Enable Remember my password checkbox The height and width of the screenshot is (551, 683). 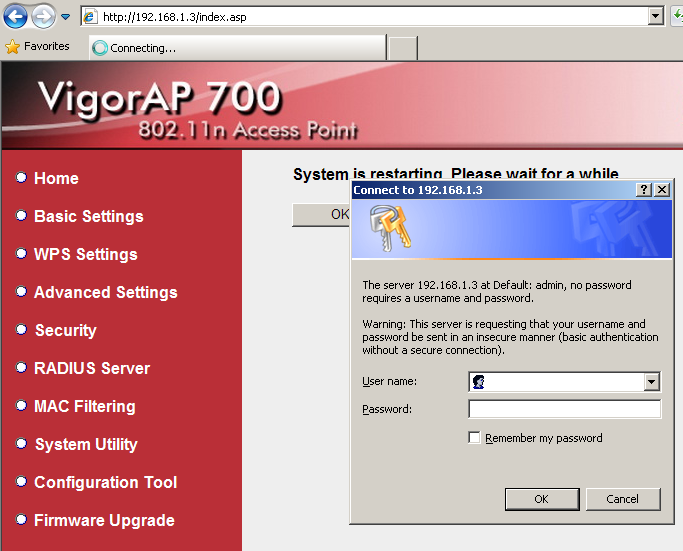point(474,437)
